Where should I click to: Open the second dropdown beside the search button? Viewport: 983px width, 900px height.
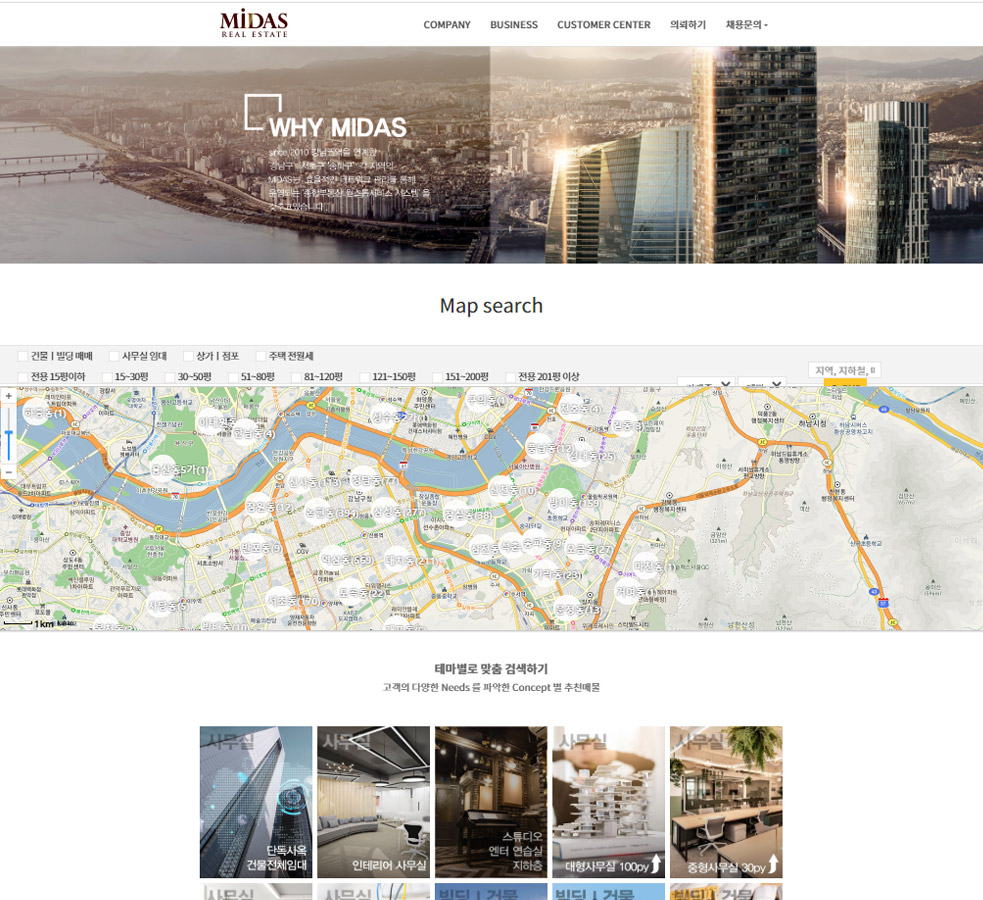point(762,384)
